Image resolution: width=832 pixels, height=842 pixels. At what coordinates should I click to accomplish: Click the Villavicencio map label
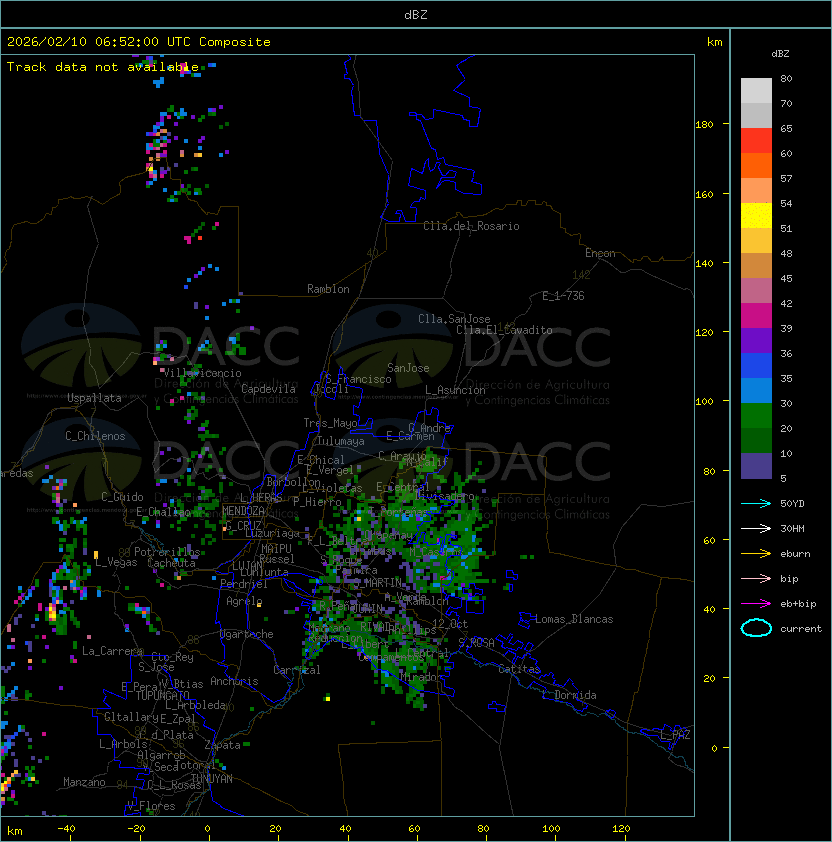(202, 373)
